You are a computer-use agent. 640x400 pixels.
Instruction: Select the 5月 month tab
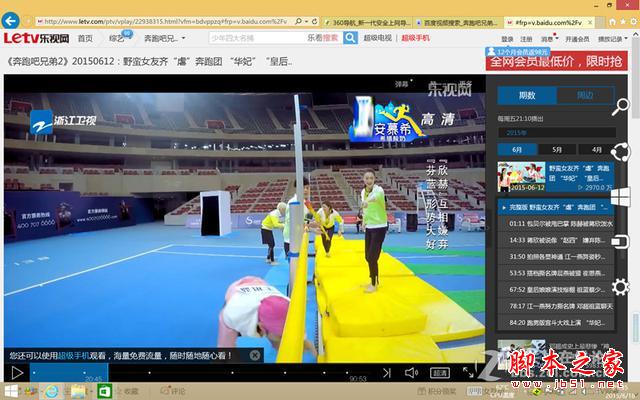[x=557, y=149]
